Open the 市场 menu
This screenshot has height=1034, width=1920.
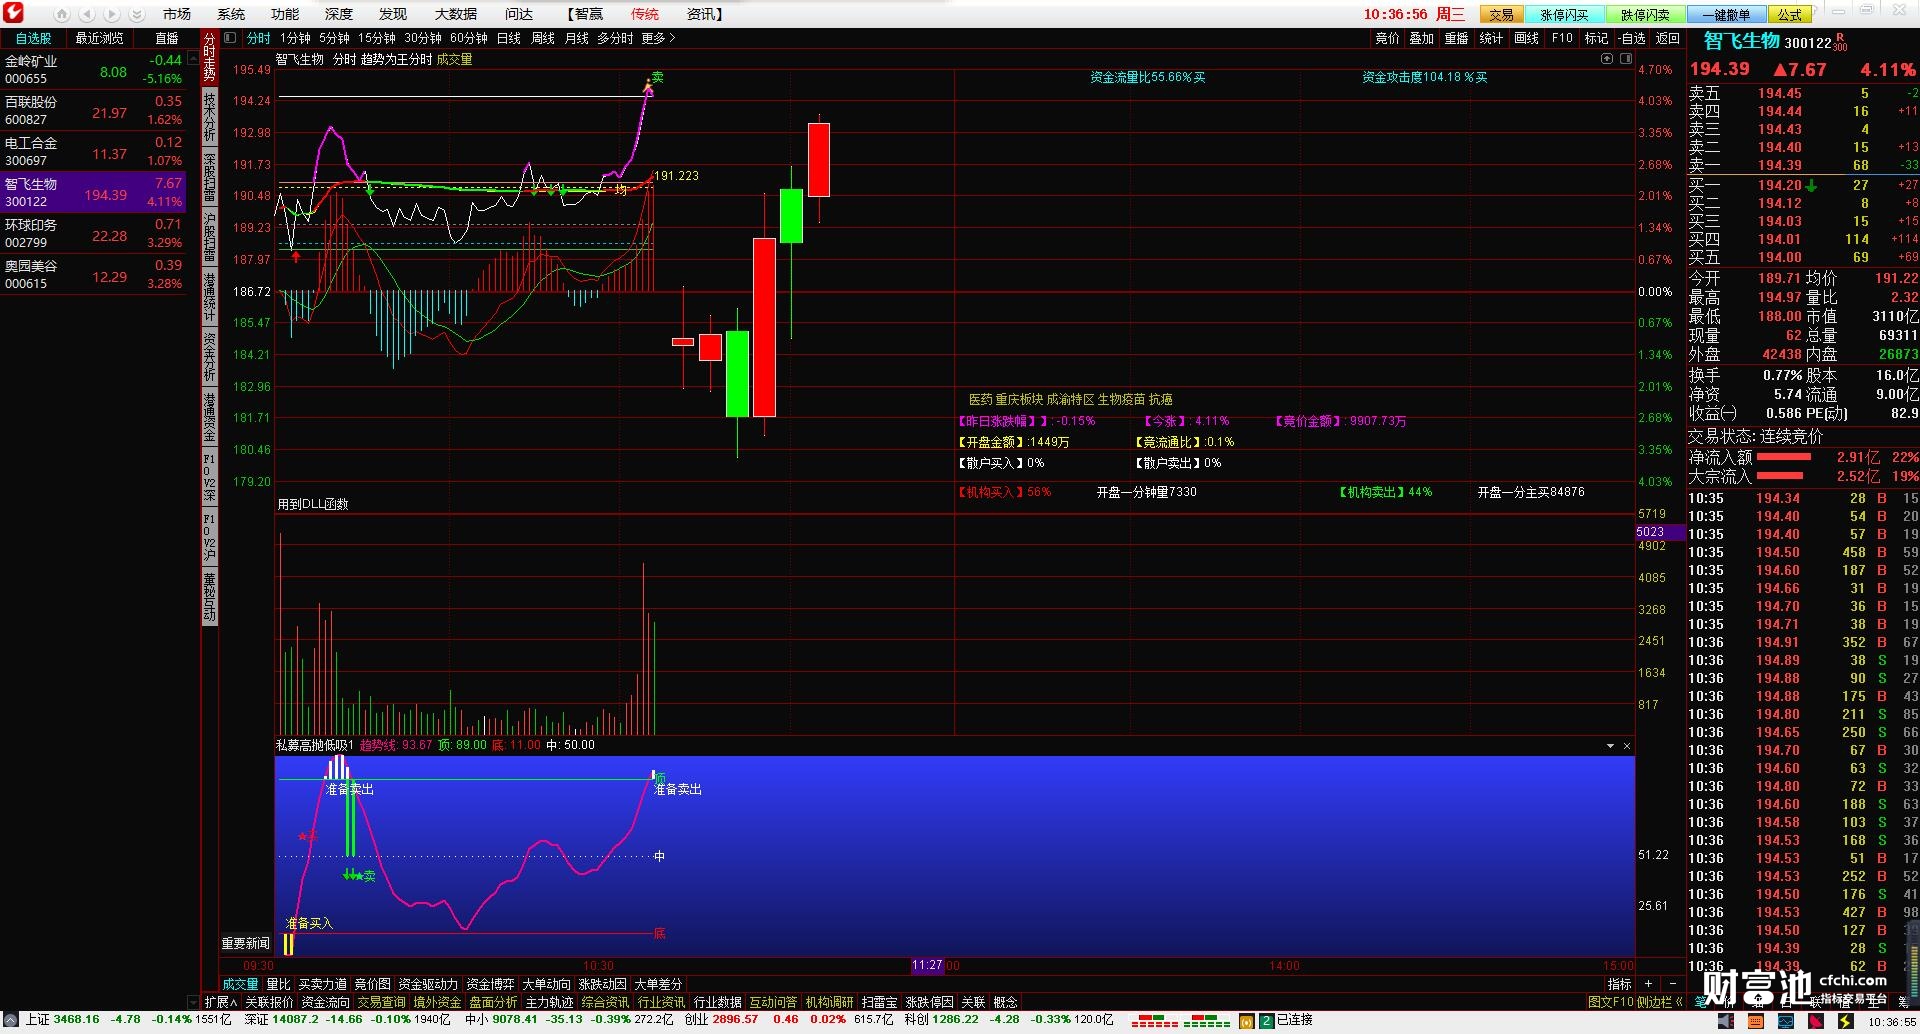tap(177, 14)
